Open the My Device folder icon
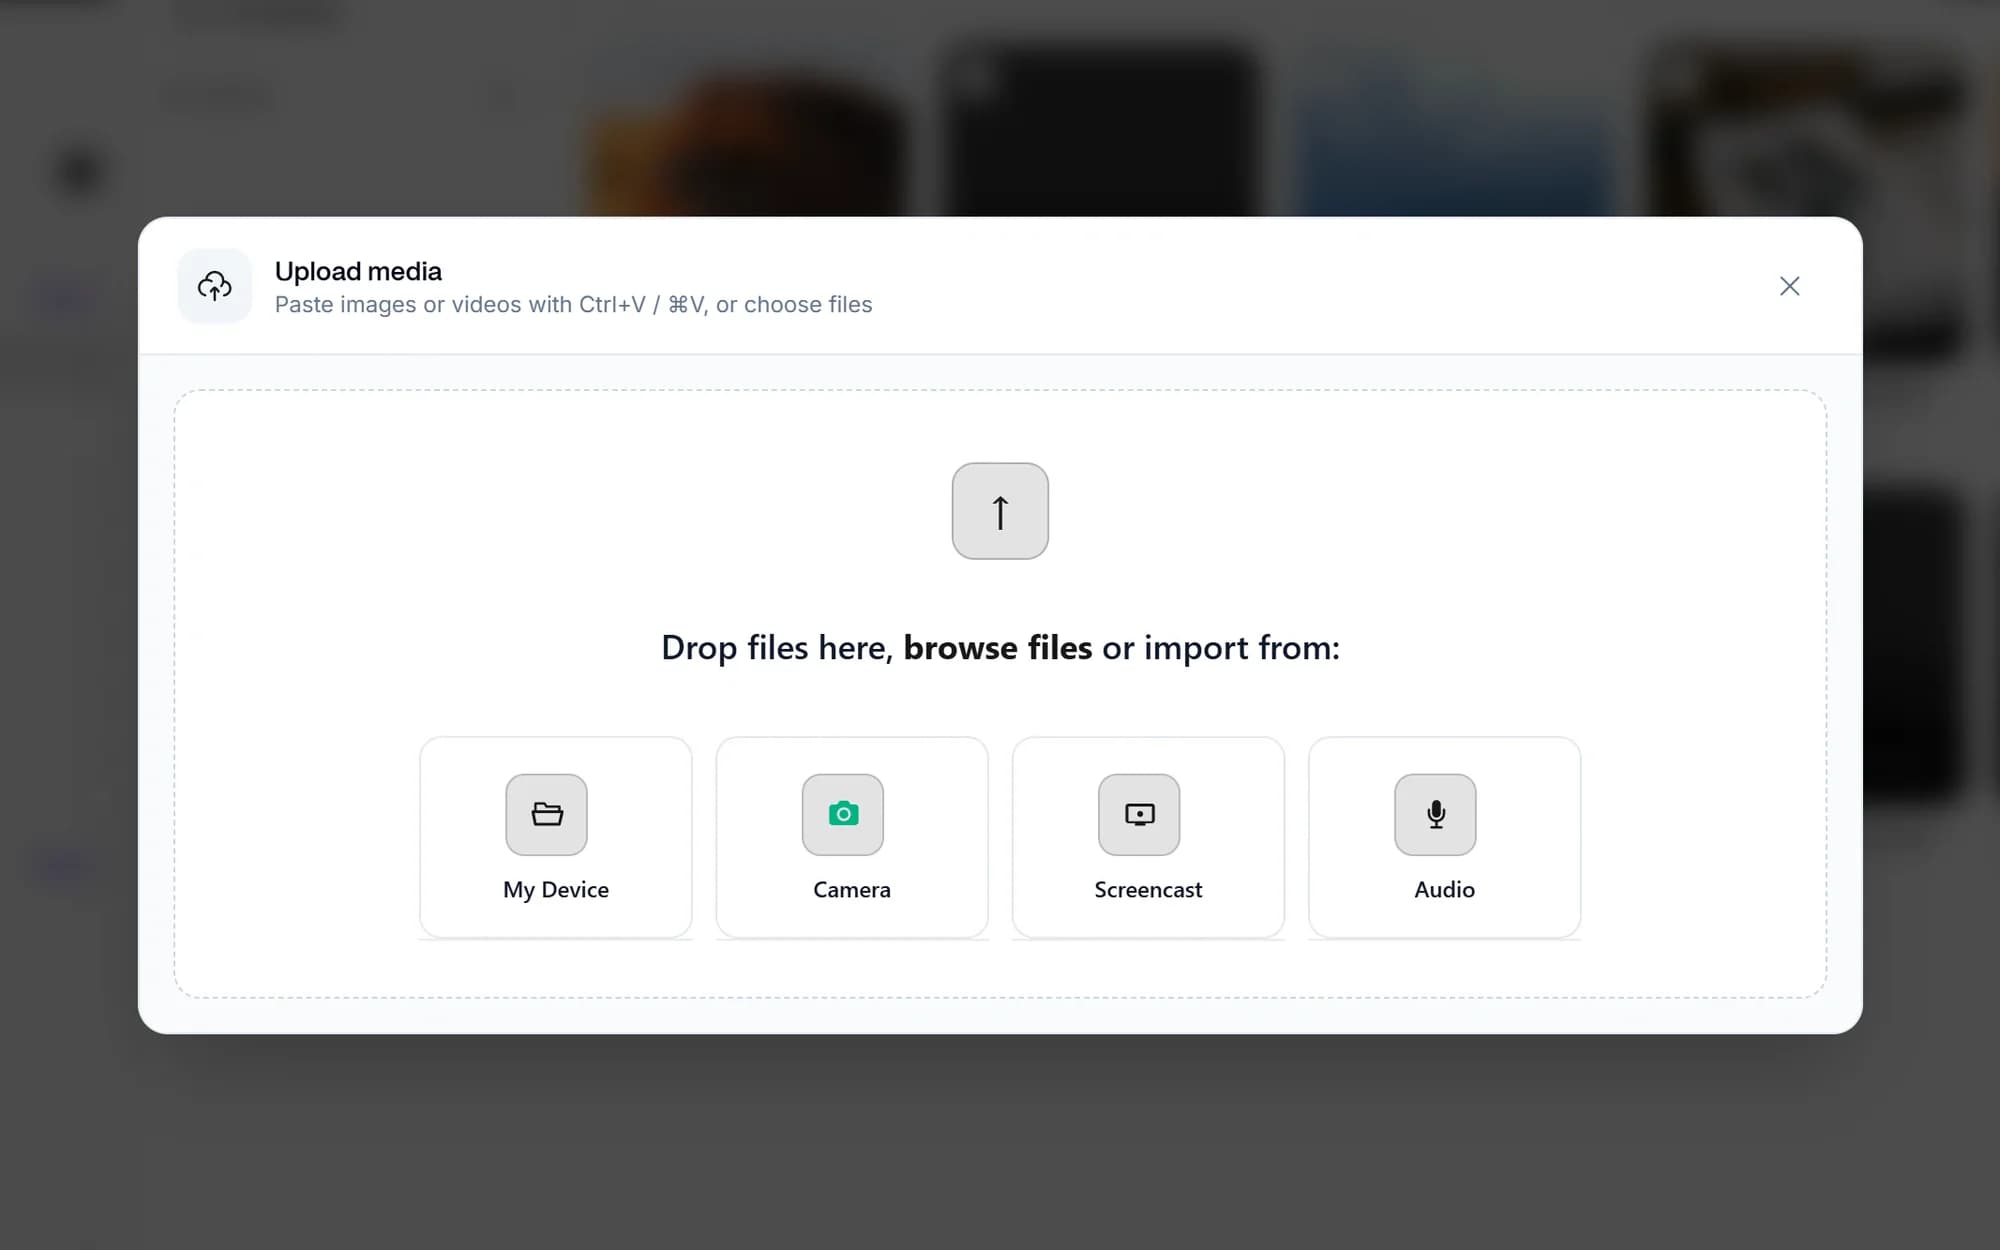Image resolution: width=2000 pixels, height=1250 pixels. [546, 814]
